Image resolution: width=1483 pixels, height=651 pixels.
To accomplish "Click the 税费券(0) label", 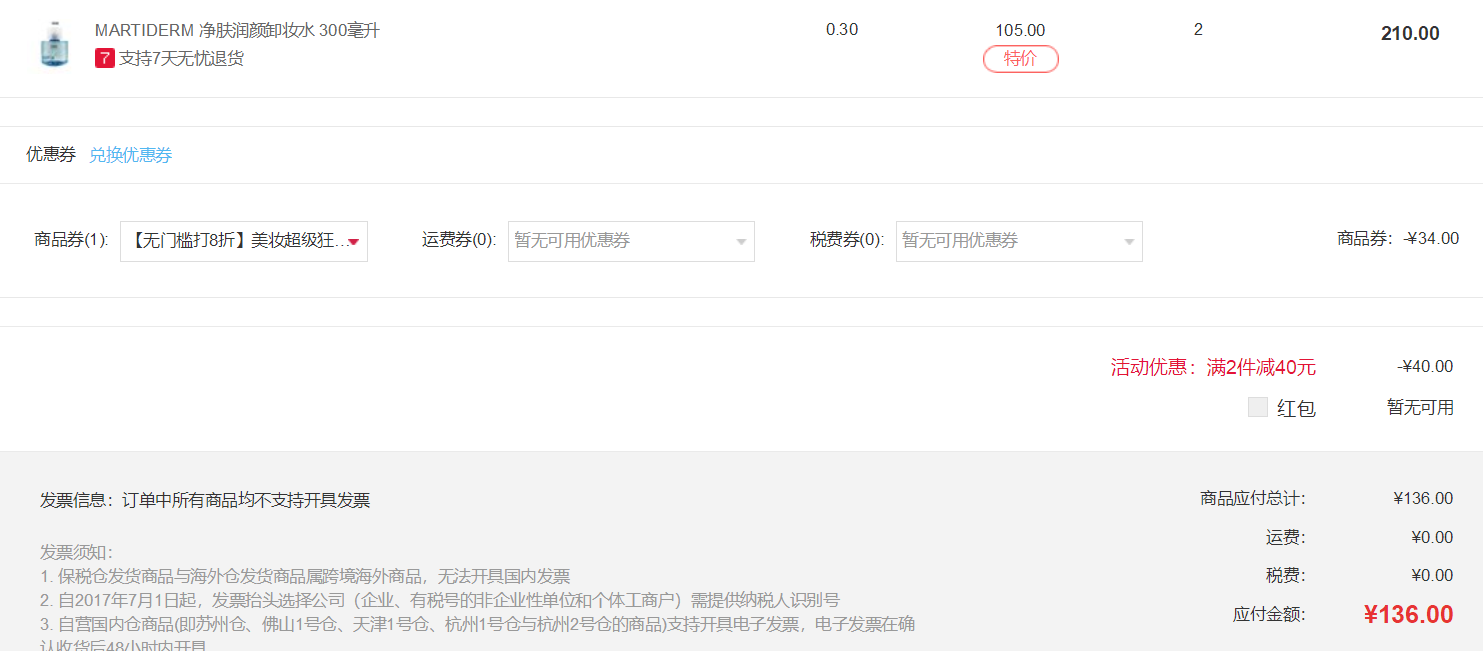I will pos(847,240).
